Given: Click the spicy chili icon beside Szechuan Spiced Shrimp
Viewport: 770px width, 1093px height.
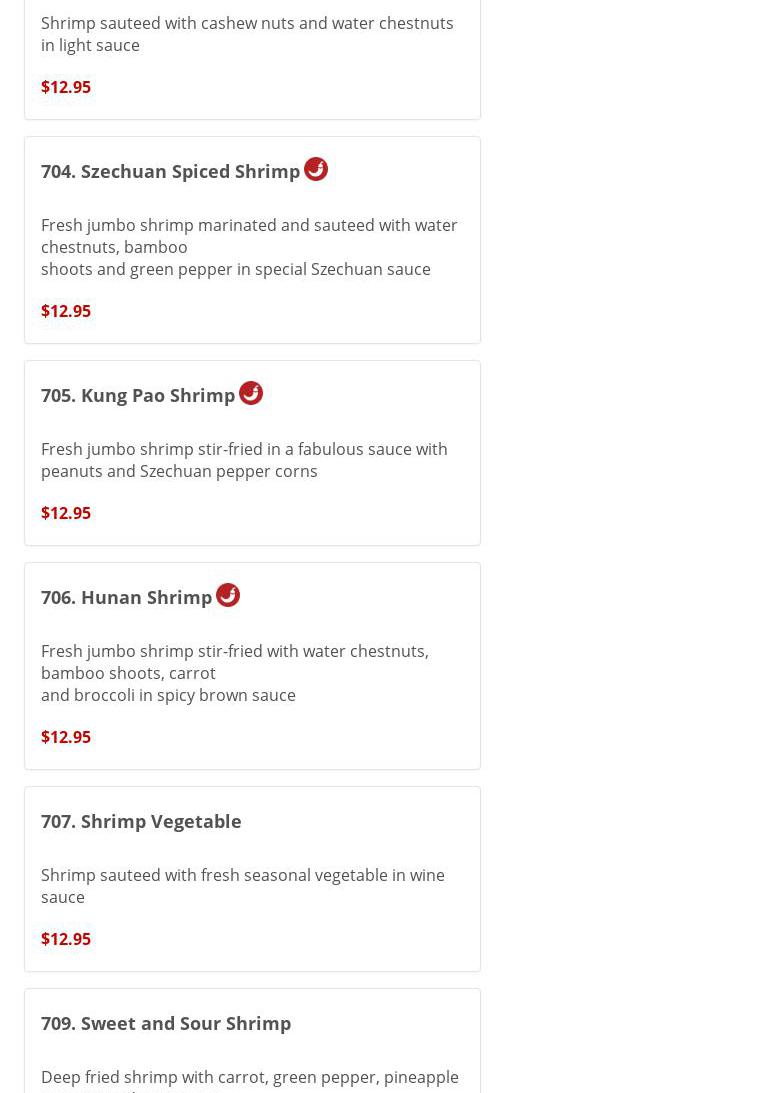Looking at the screenshot, I should [316, 169].
